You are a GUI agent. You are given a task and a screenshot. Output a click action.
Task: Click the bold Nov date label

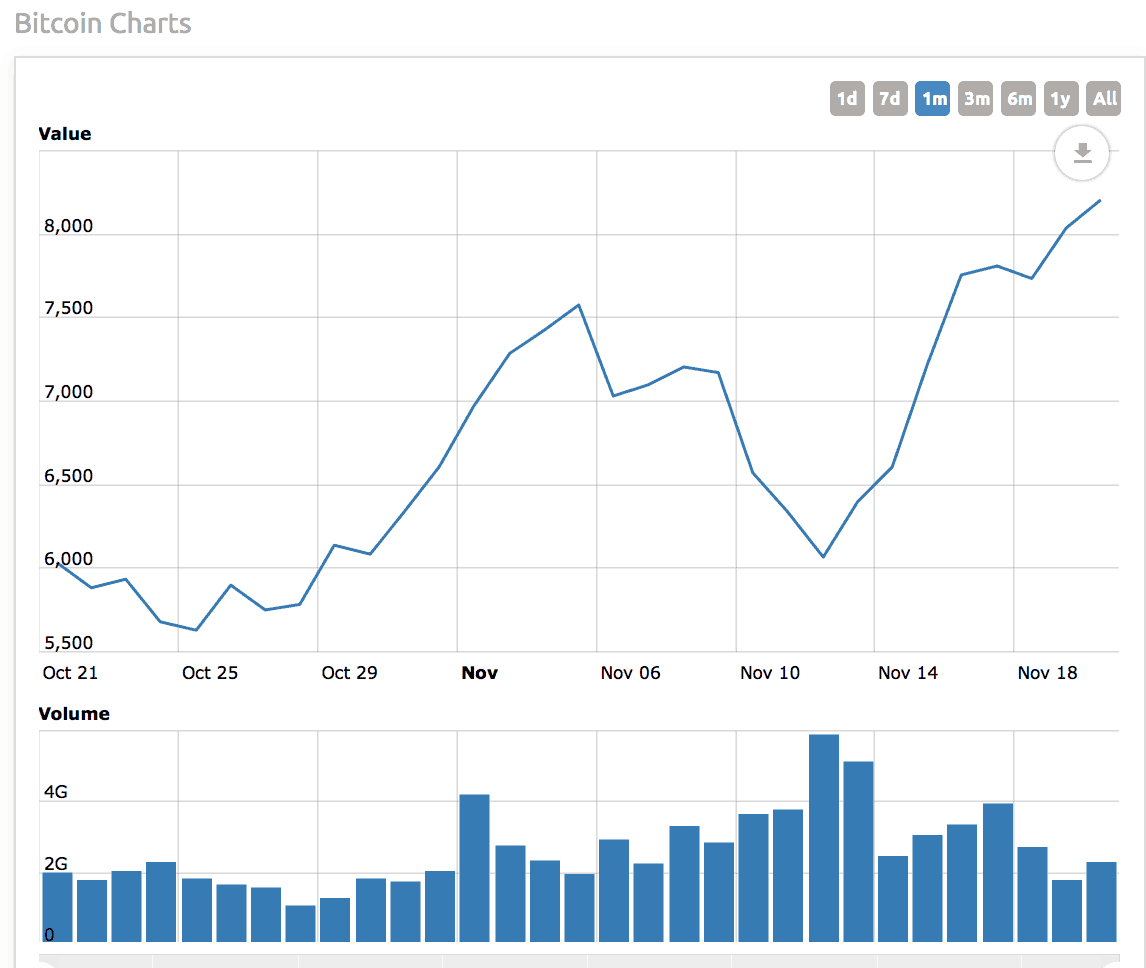pyautogui.click(x=479, y=673)
